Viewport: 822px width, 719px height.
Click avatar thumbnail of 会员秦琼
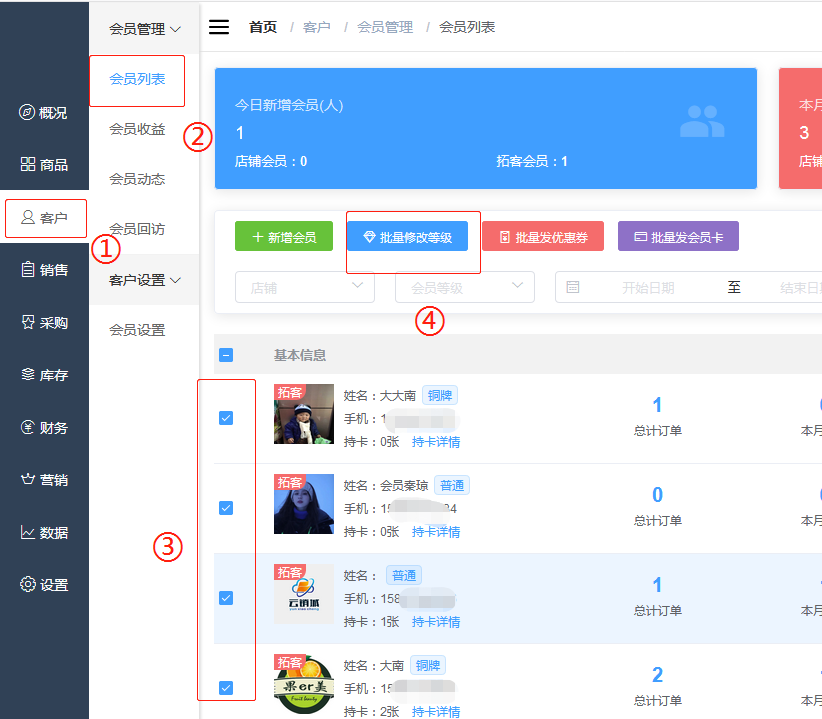pyautogui.click(x=304, y=504)
